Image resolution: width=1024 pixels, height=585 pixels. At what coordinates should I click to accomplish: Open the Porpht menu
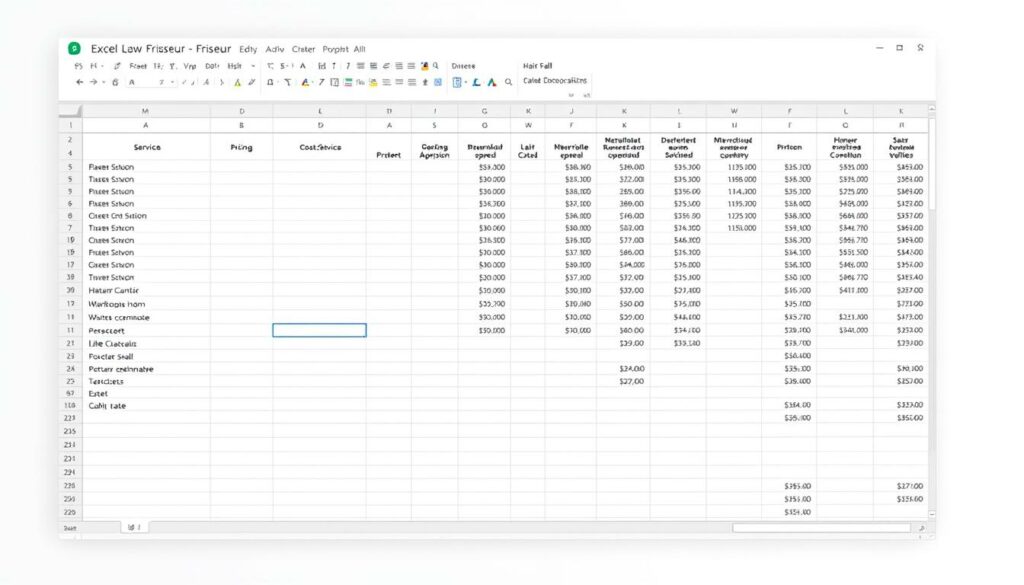(335, 49)
